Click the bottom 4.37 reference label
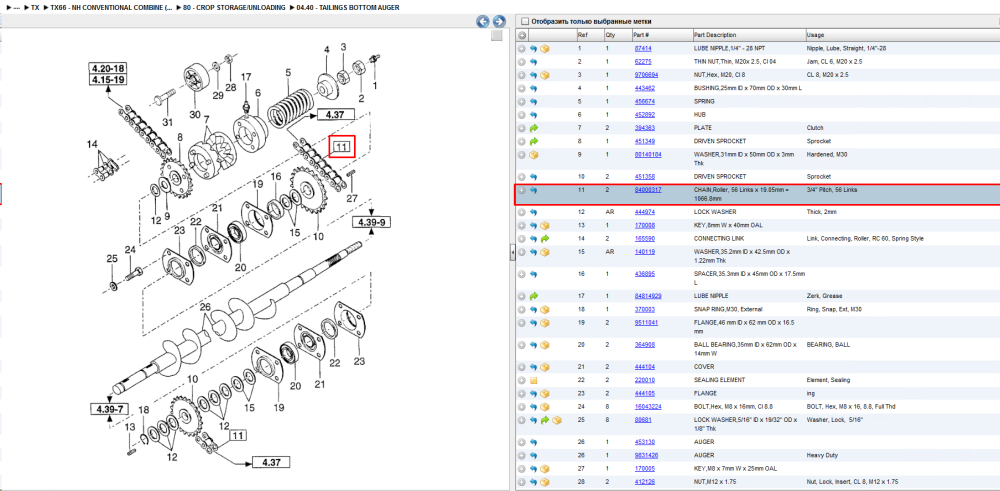1000x491 pixels. click(271, 462)
